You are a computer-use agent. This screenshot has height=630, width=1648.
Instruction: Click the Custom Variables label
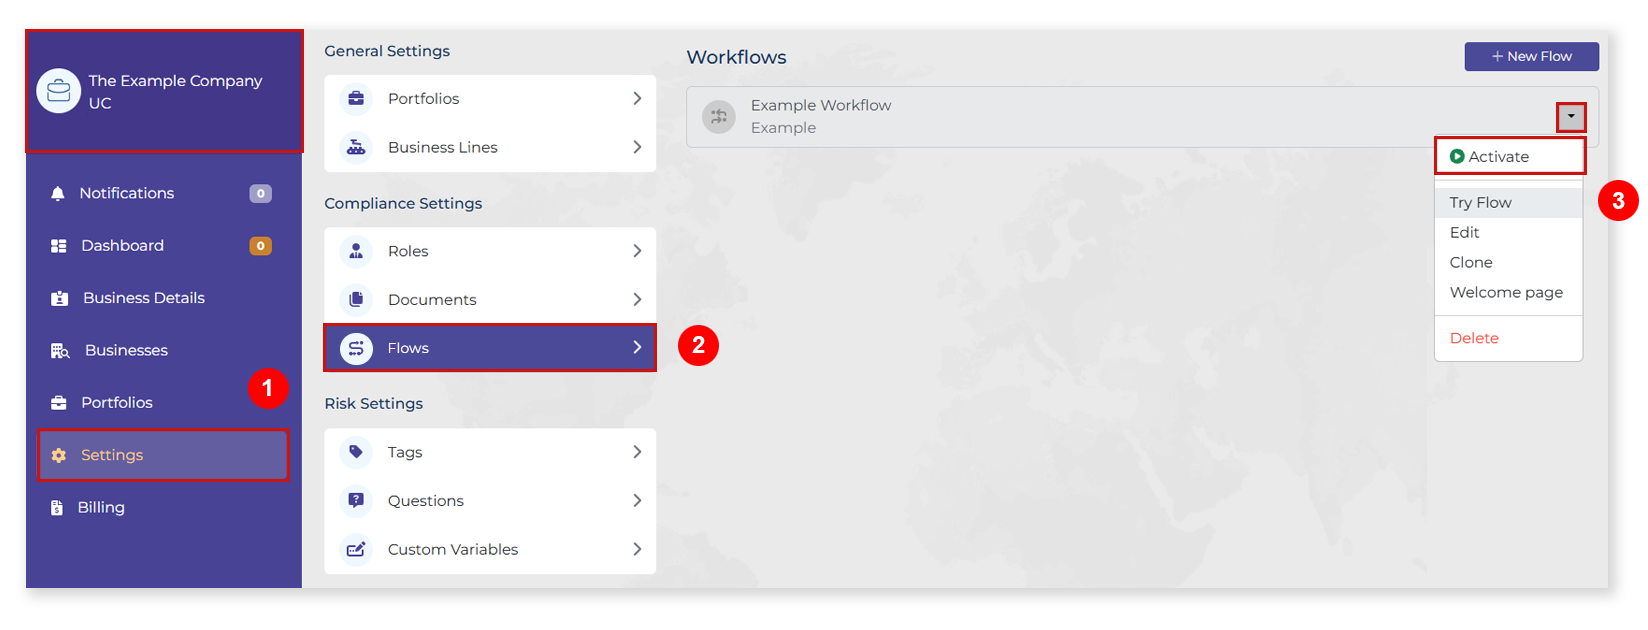click(x=453, y=549)
